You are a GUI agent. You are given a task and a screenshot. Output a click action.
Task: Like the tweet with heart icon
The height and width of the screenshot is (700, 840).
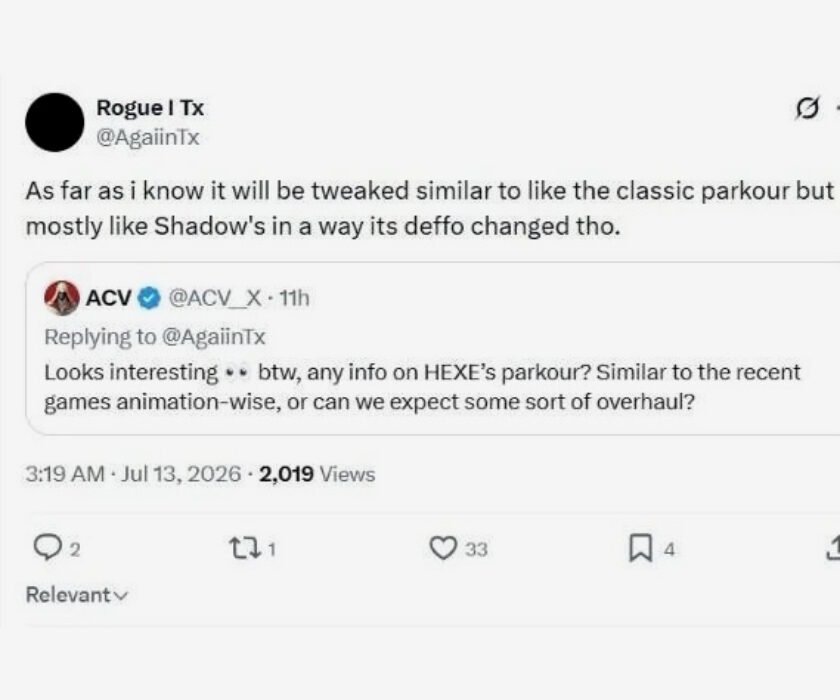coord(444,548)
